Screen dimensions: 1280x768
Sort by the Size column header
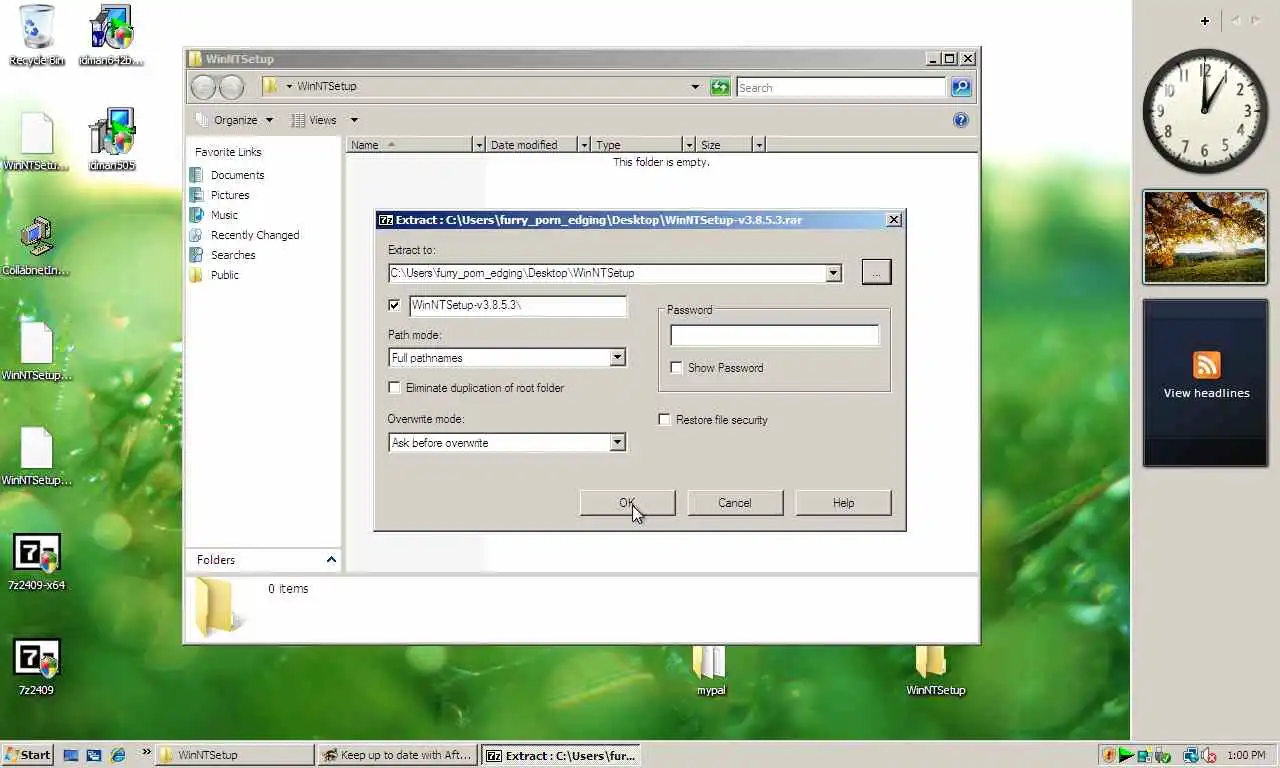tap(724, 145)
